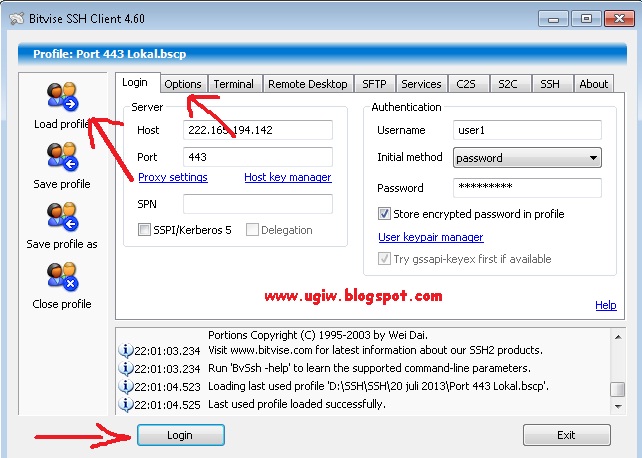
Task: Open the Services tab
Action: click(x=421, y=84)
